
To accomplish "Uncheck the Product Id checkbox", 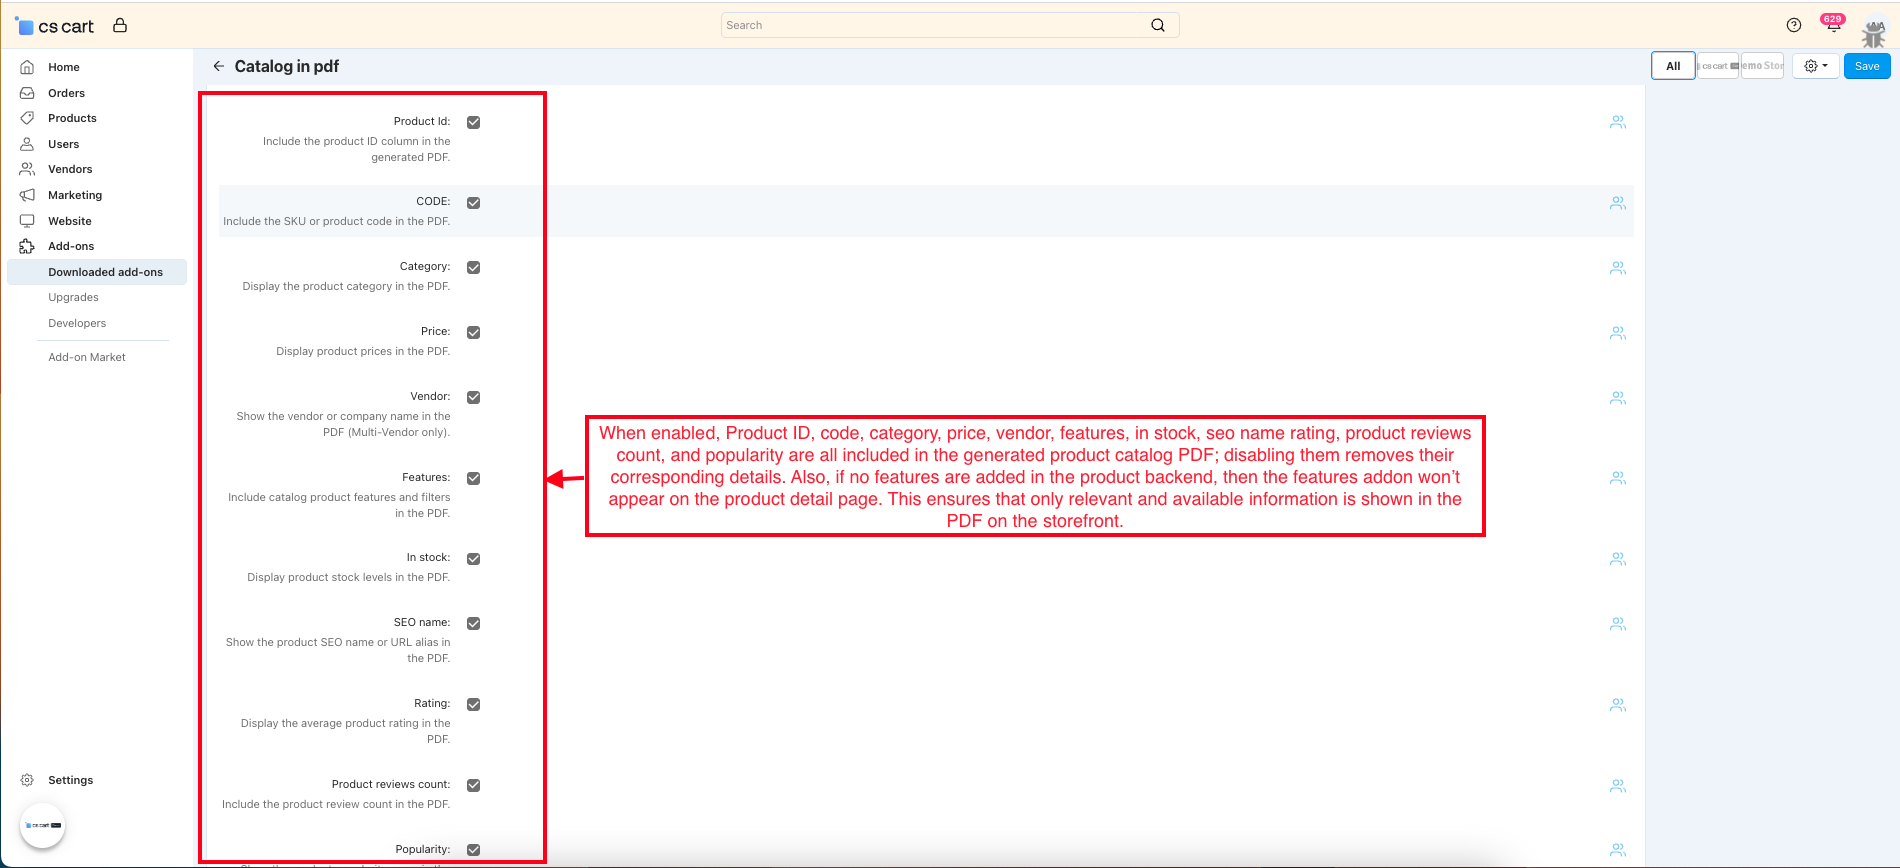I will tap(474, 122).
